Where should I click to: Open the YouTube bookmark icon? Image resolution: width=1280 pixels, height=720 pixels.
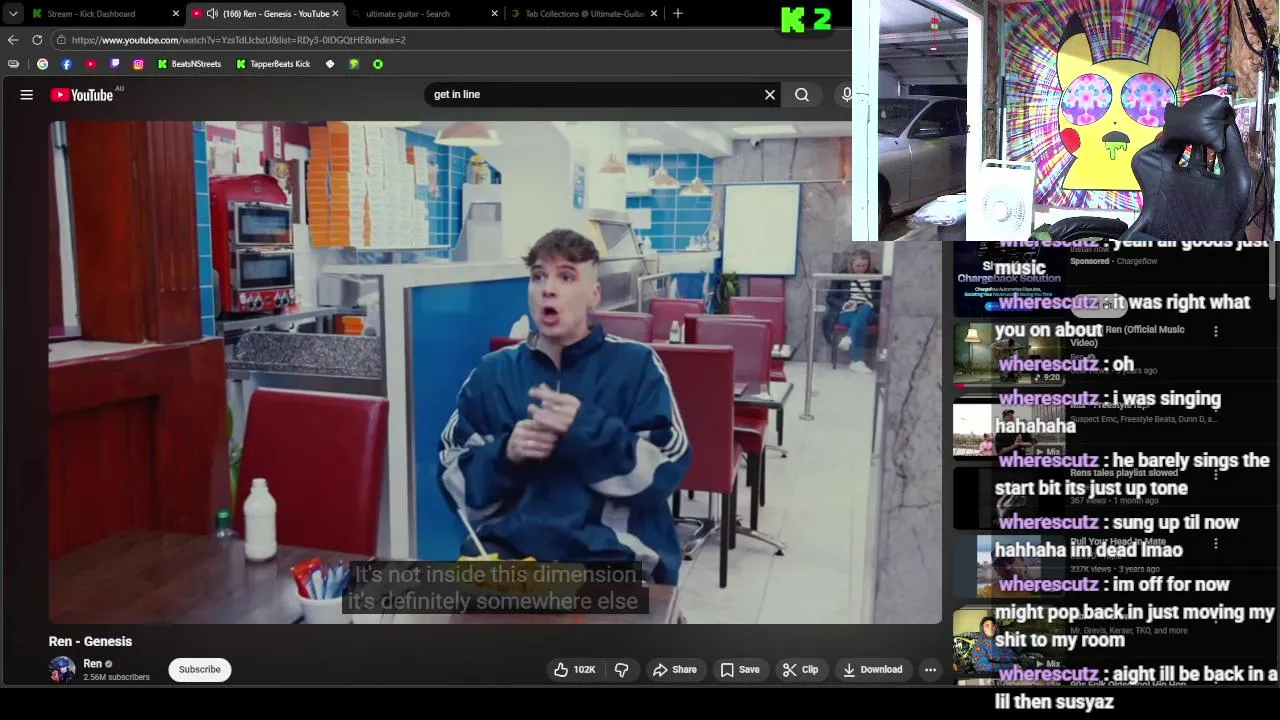point(90,64)
